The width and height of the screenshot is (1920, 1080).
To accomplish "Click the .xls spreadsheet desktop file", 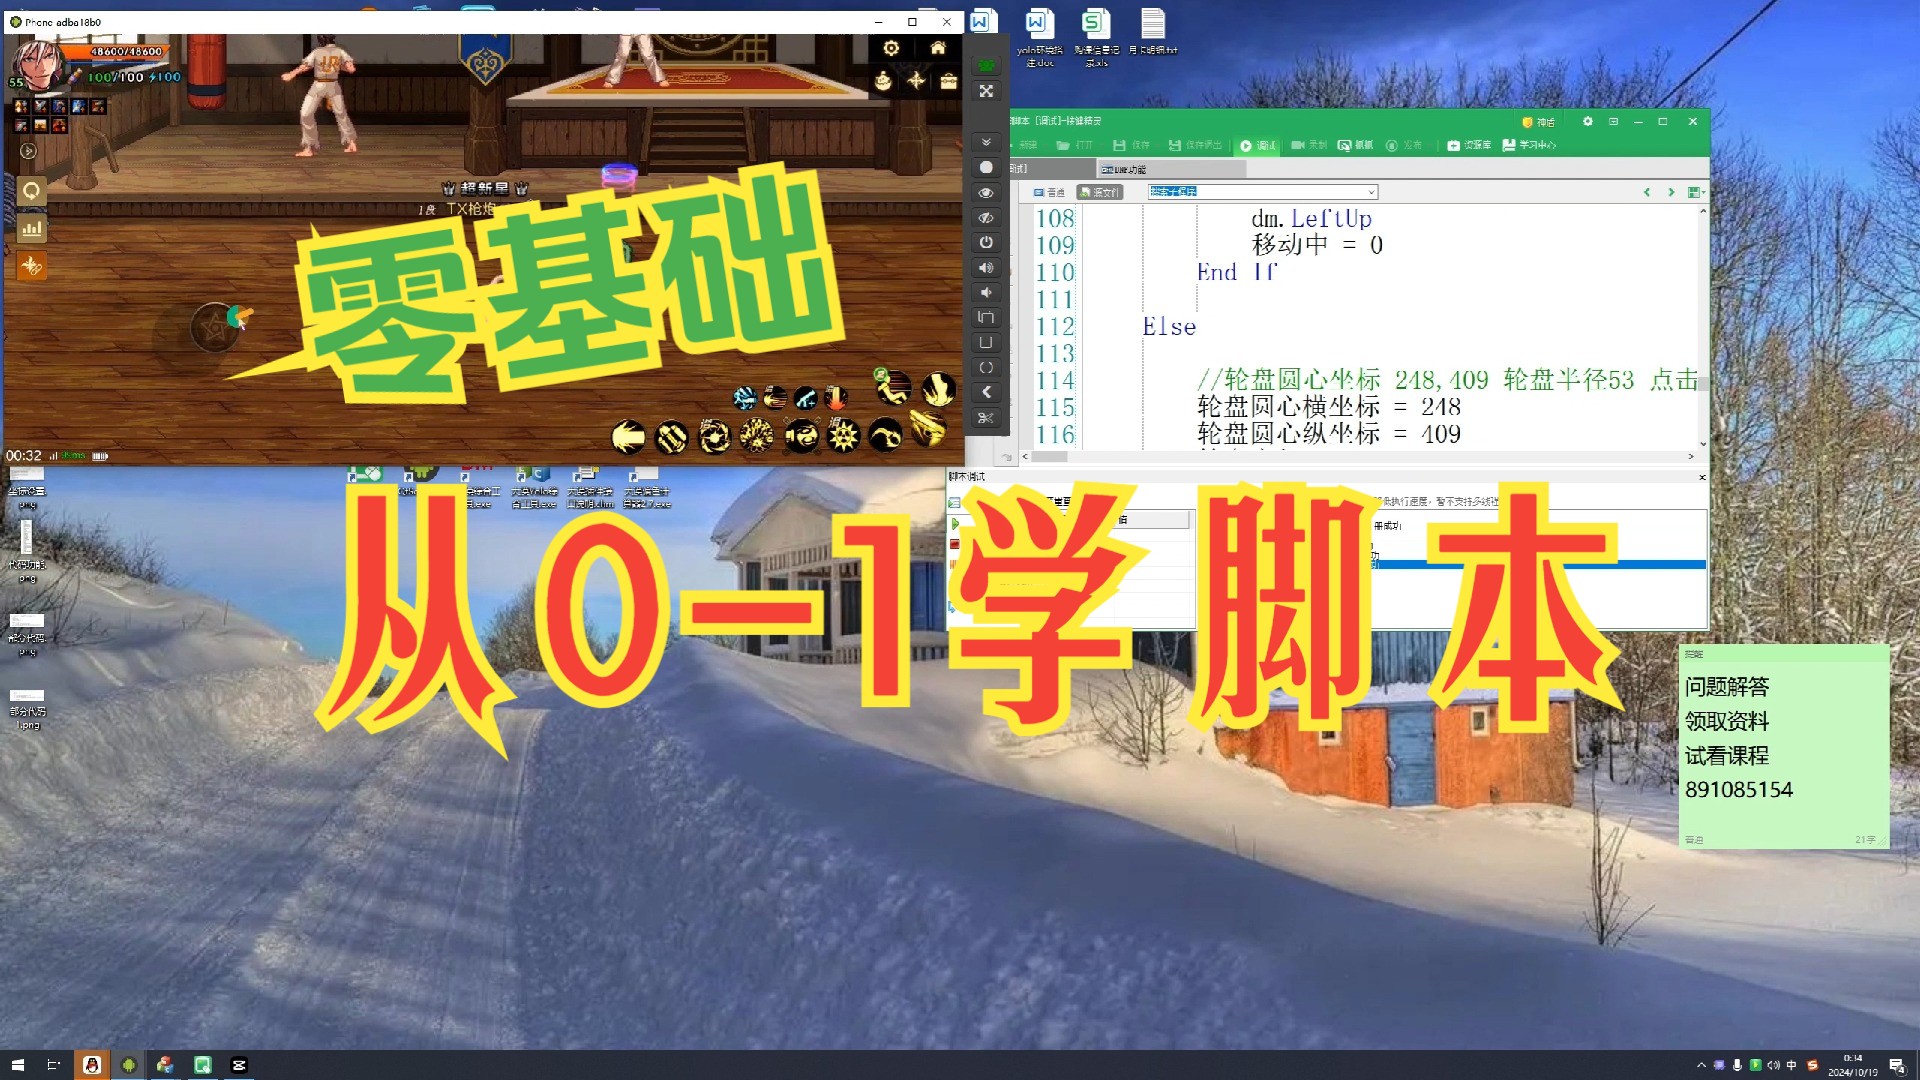I will click(x=1096, y=37).
